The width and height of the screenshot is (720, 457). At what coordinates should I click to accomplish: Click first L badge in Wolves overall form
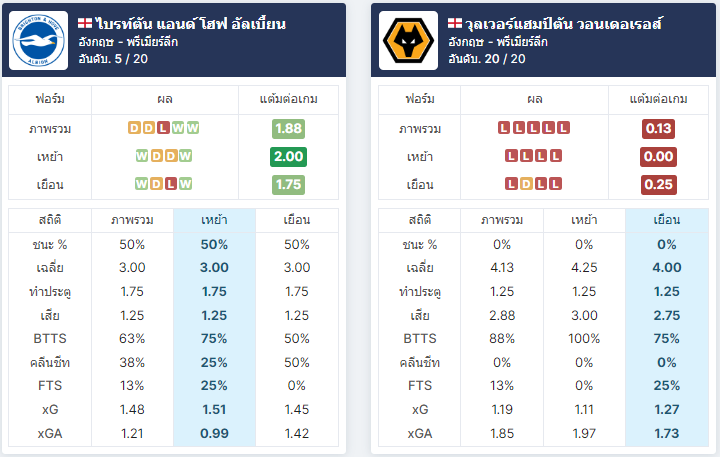click(504, 128)
